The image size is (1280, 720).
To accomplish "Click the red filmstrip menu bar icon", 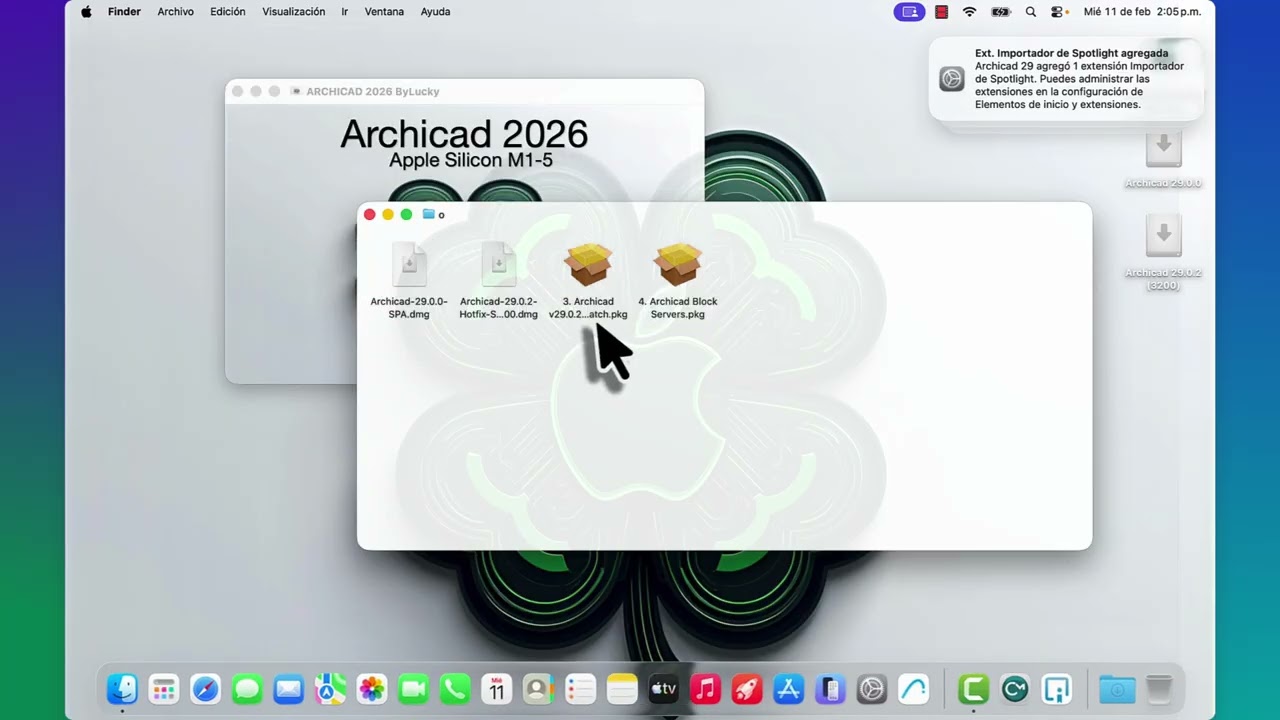I will point(941,12).
